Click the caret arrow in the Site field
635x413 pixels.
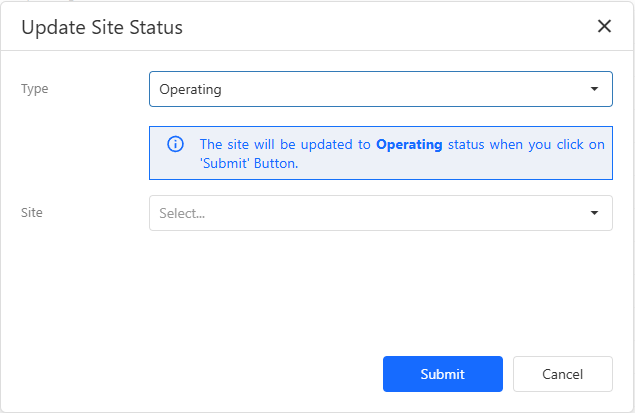pyautogui.click(x=594, y=213)
